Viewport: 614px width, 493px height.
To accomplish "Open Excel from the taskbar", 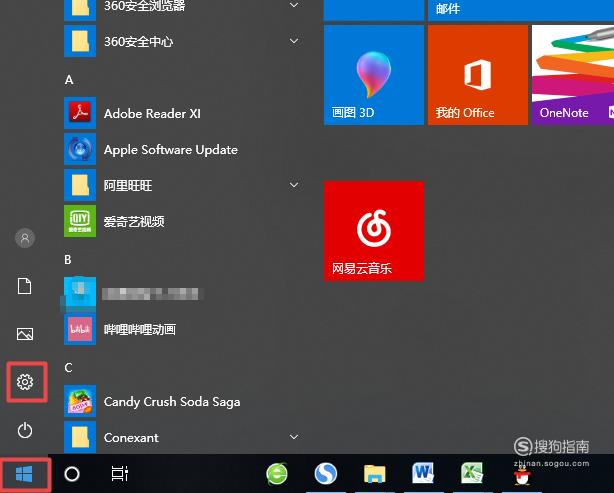I will pos(472,473).
